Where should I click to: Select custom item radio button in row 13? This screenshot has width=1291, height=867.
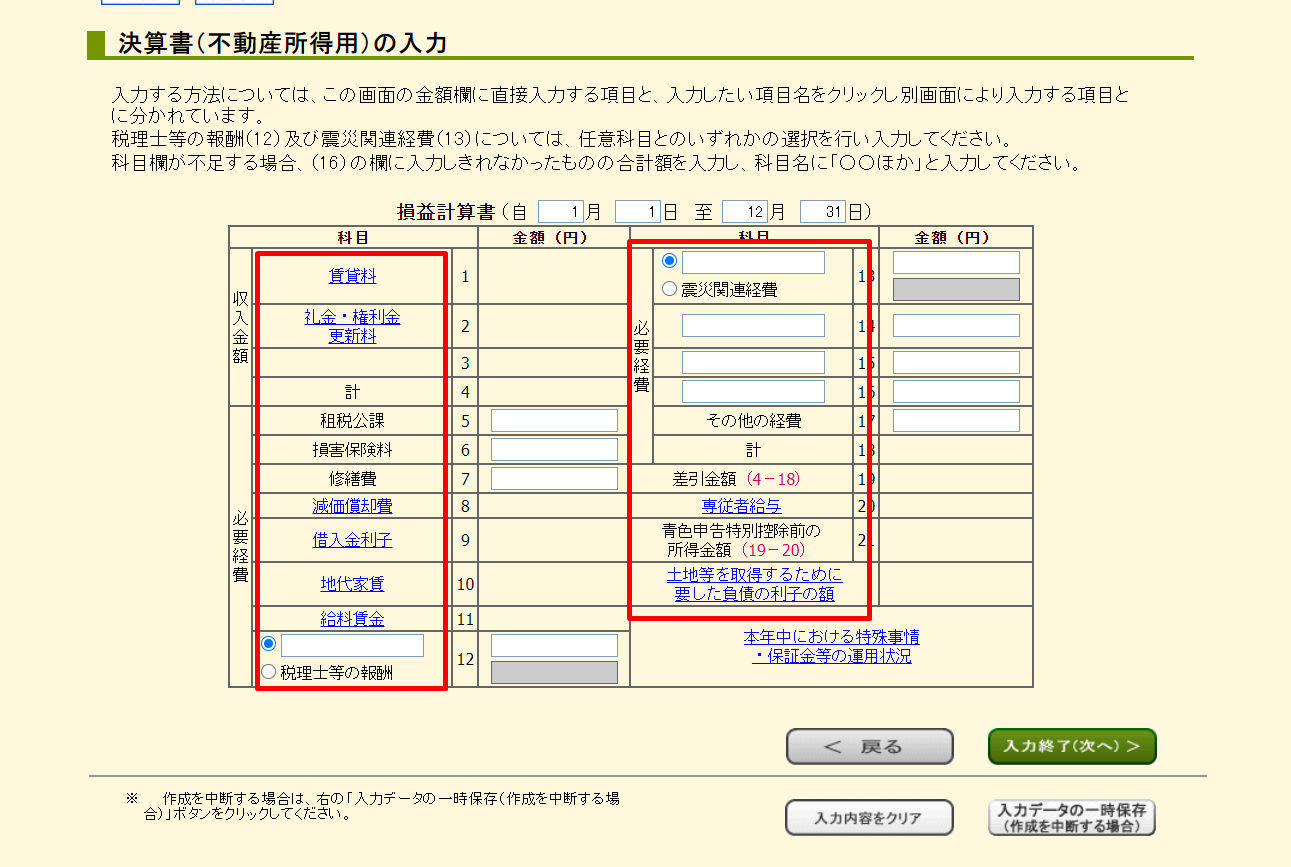click(x=669, y=262)
